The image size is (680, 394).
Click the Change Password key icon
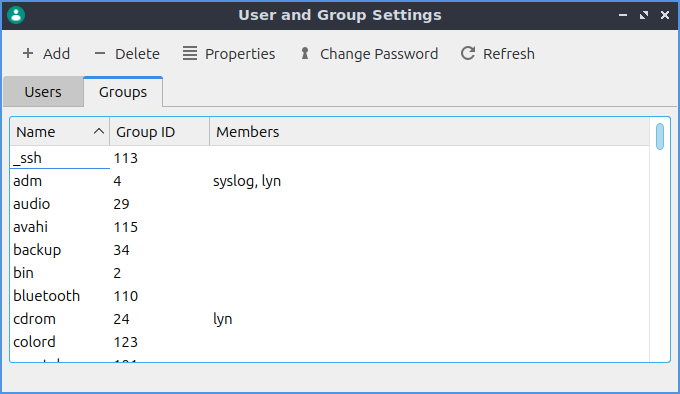click(305, 53)
